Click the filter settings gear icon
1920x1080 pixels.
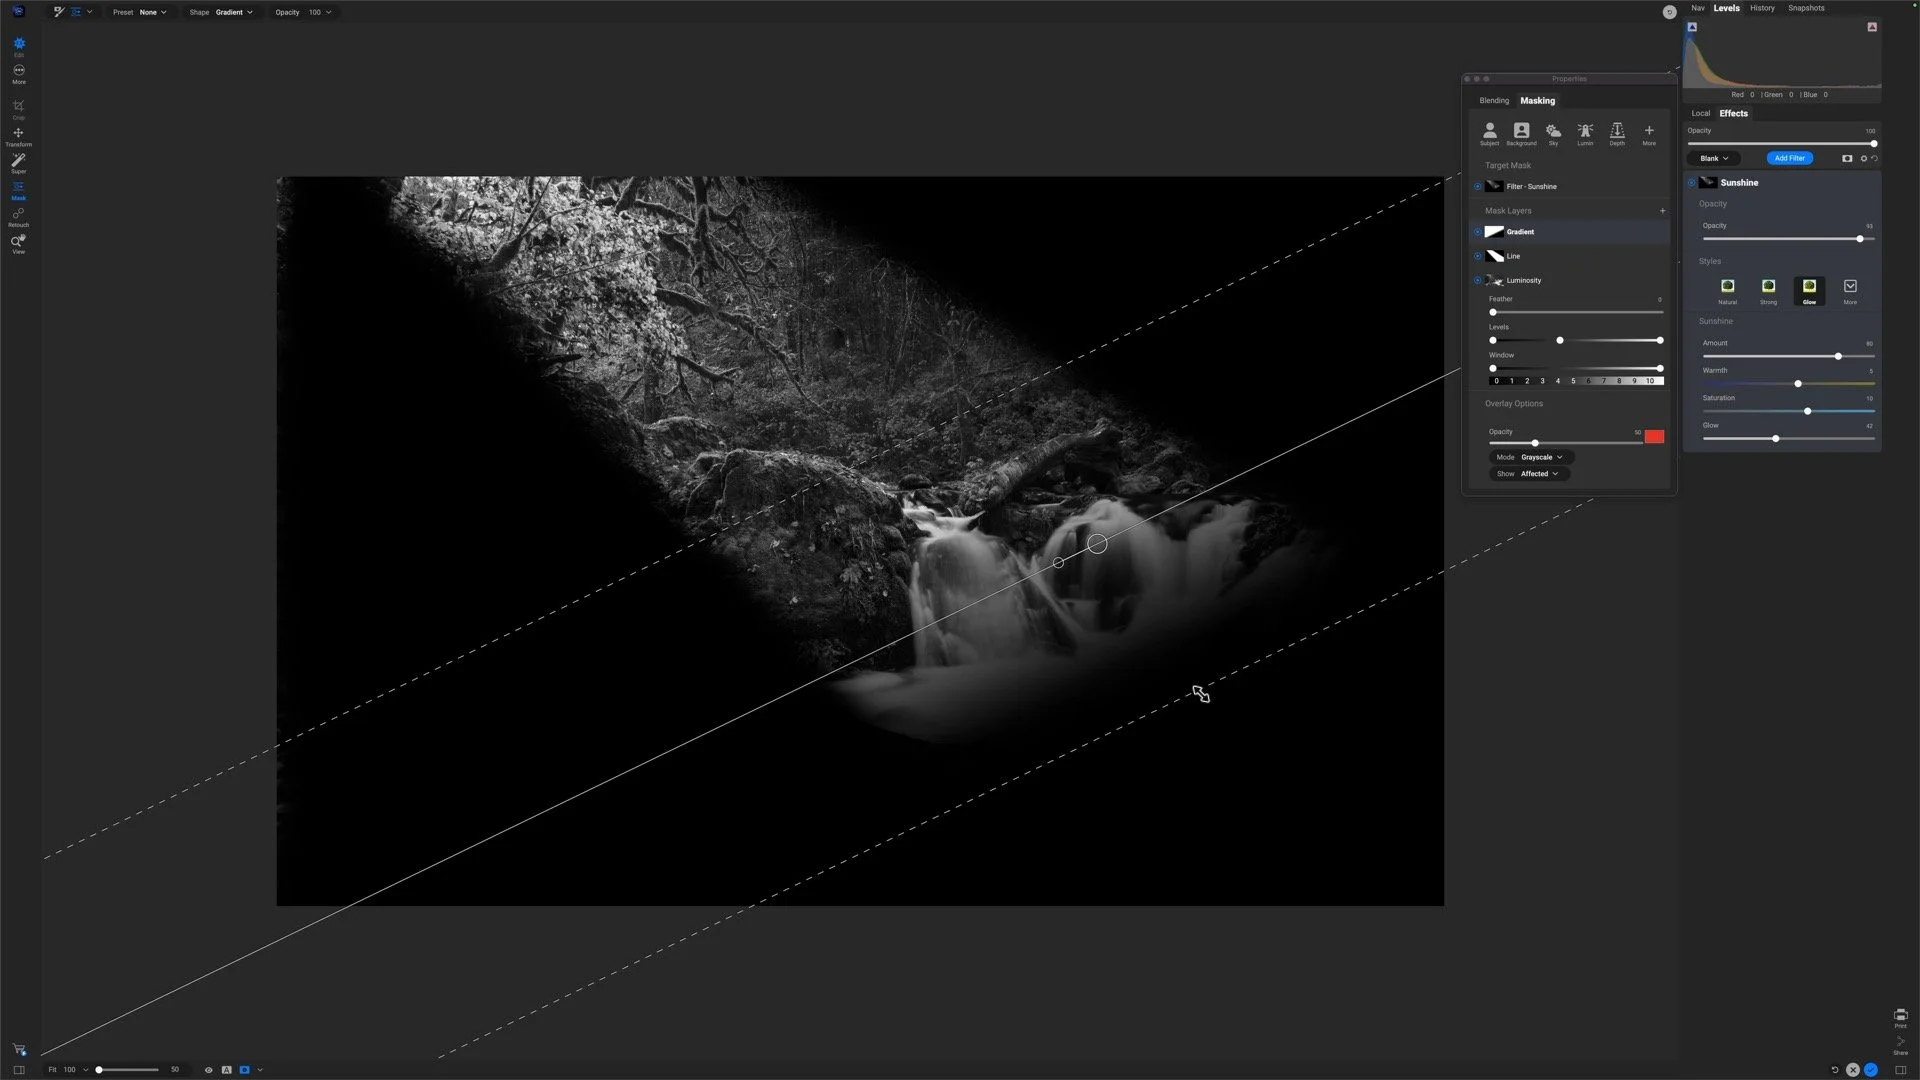coord(1863,158)
